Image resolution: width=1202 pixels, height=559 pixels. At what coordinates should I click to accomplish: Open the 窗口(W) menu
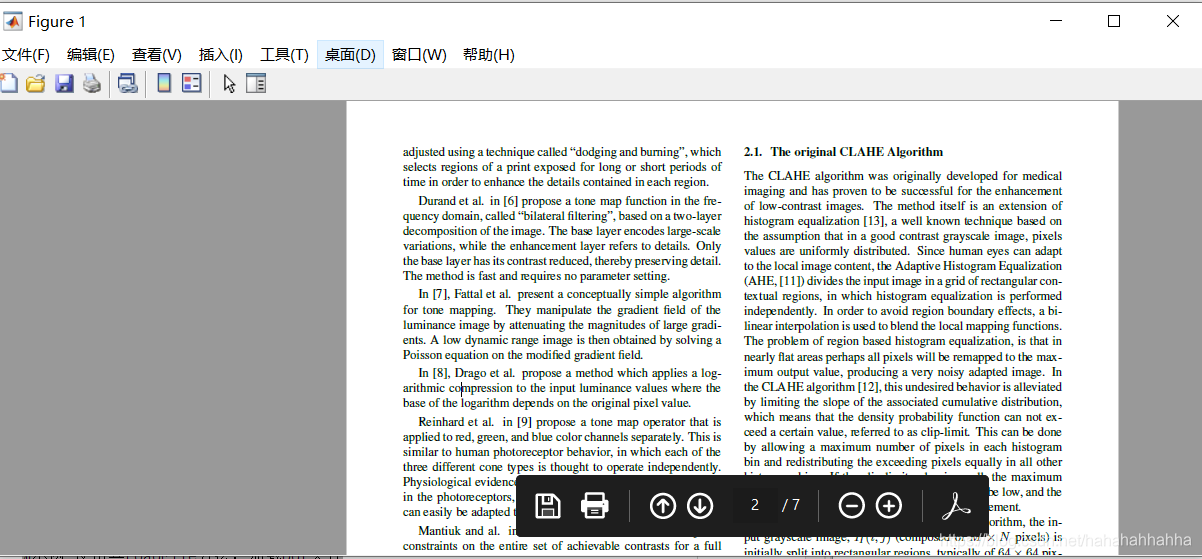point(419,55)
